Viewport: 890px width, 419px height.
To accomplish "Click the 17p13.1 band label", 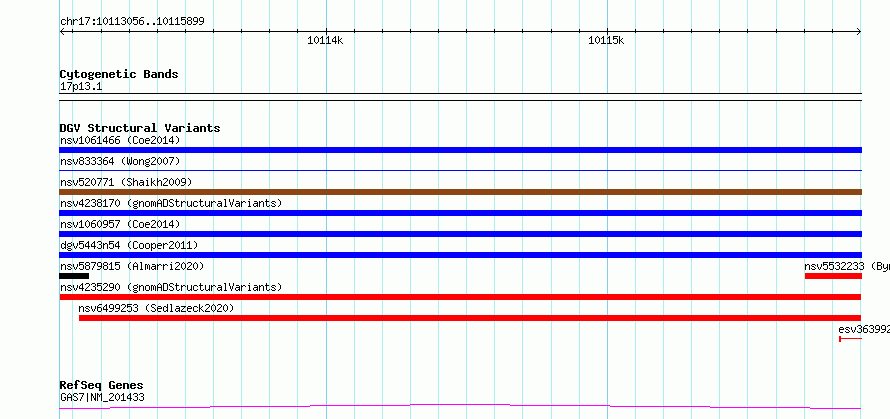I will pos(81,87).
